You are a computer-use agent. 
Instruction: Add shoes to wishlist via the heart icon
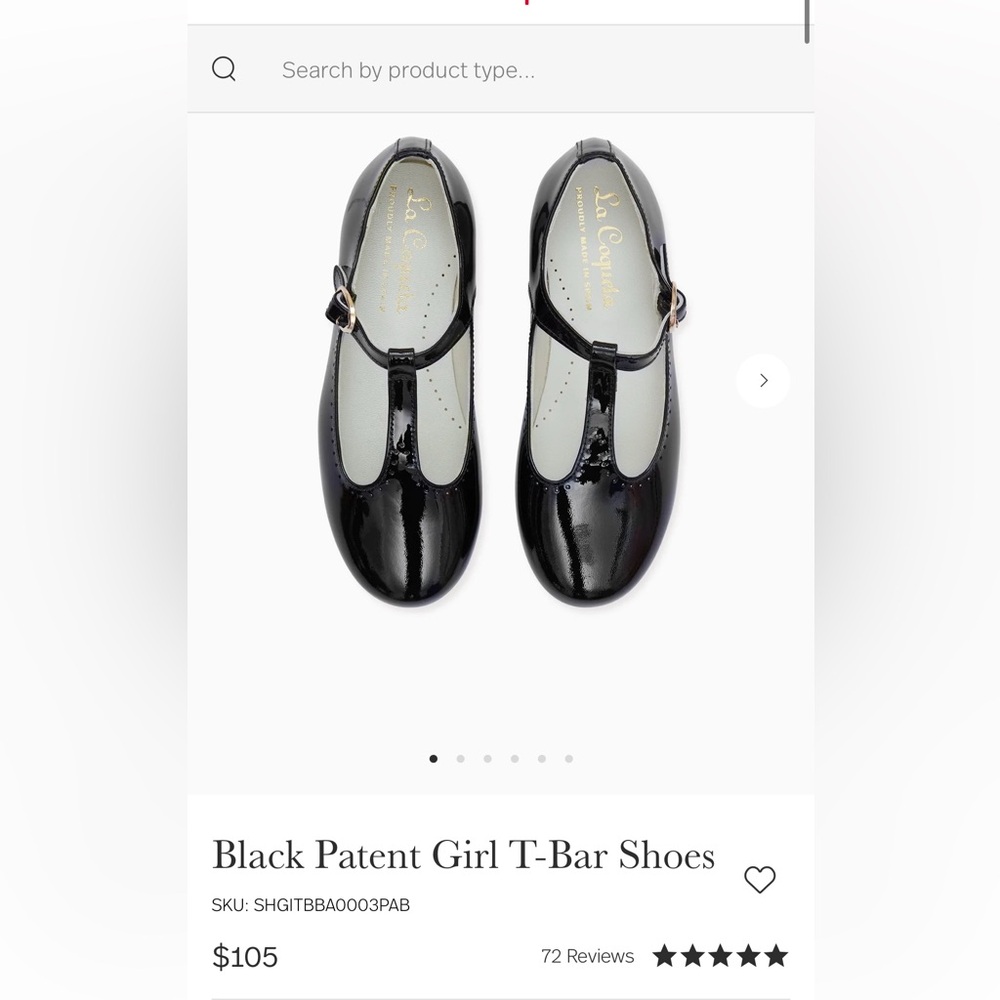point(760,880)
